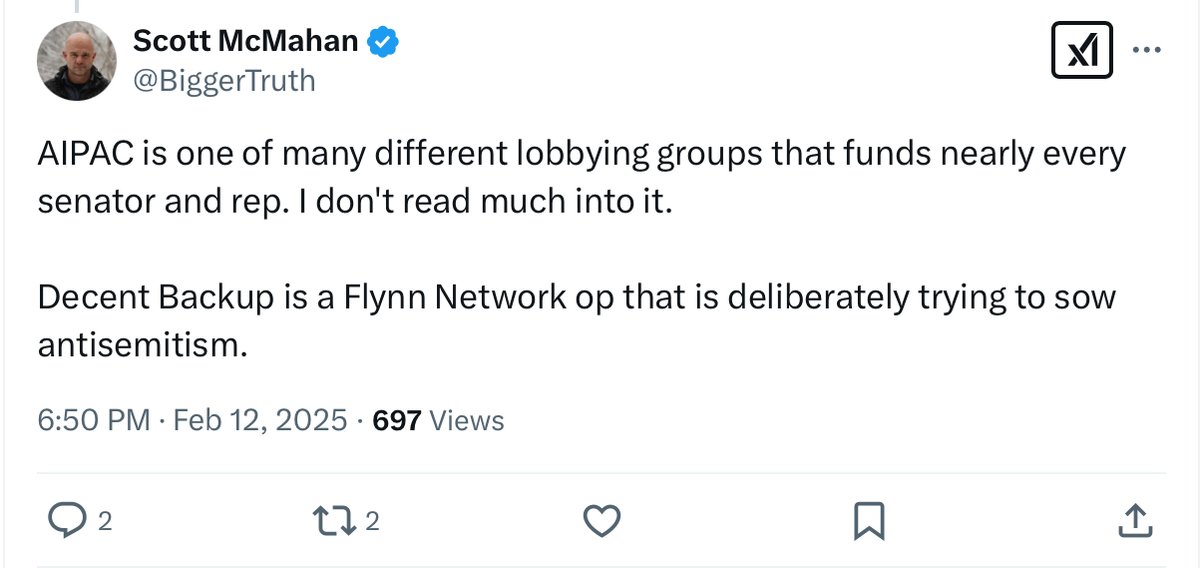Click the Decent Backup paragraph text
Image resolution: width=1200 pixels, height=568 pixels.
pos(575,298)
